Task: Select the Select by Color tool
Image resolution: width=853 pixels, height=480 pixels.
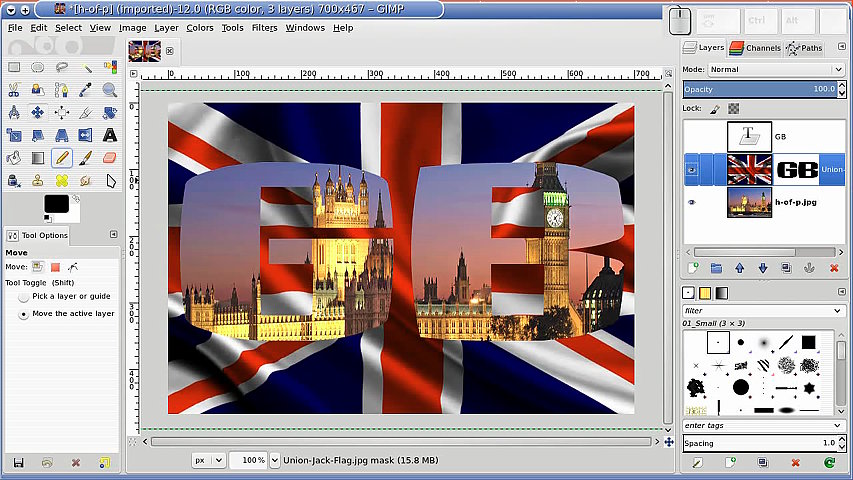Action: tap(110, 67)
